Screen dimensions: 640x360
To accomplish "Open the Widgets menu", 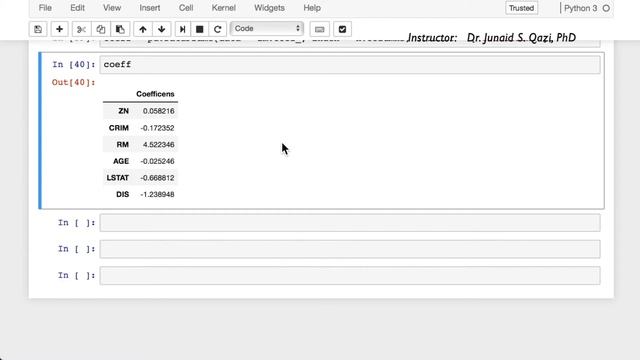I will pos(269,8).
